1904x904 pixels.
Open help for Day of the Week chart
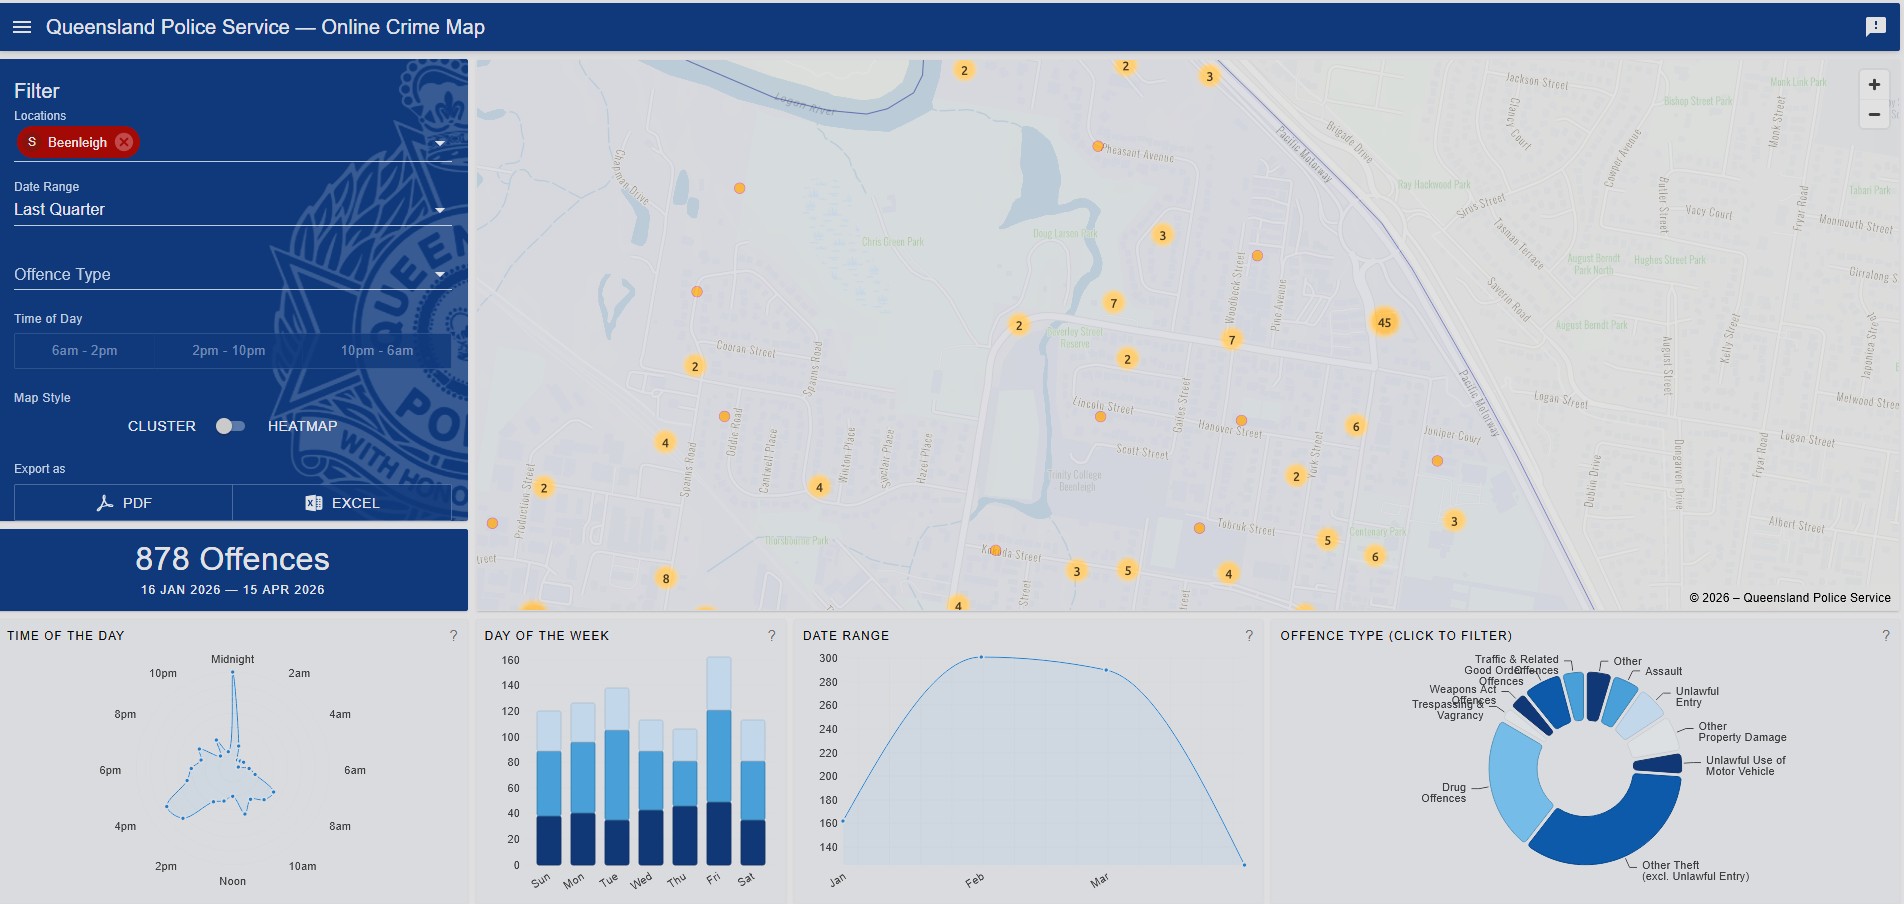(772, 636)
